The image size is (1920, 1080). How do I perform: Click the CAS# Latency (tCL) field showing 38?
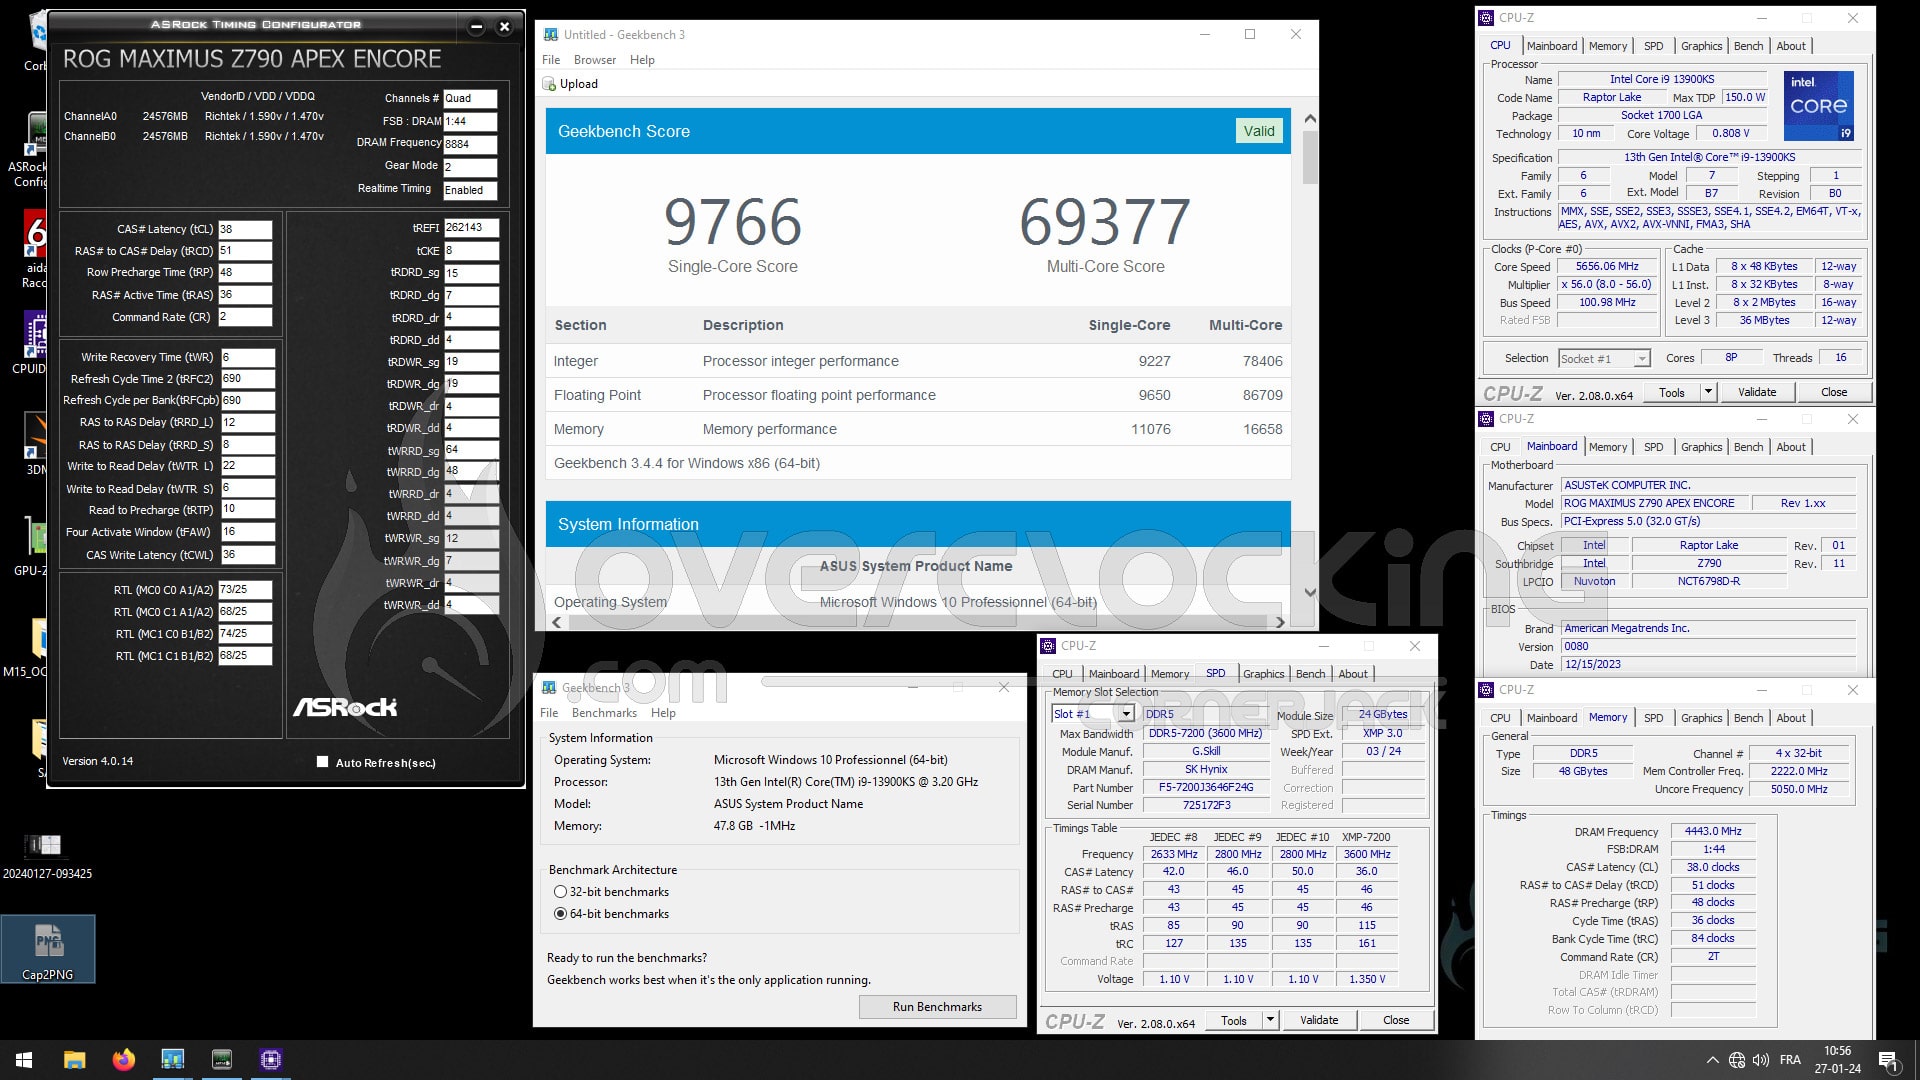point(245,229)
